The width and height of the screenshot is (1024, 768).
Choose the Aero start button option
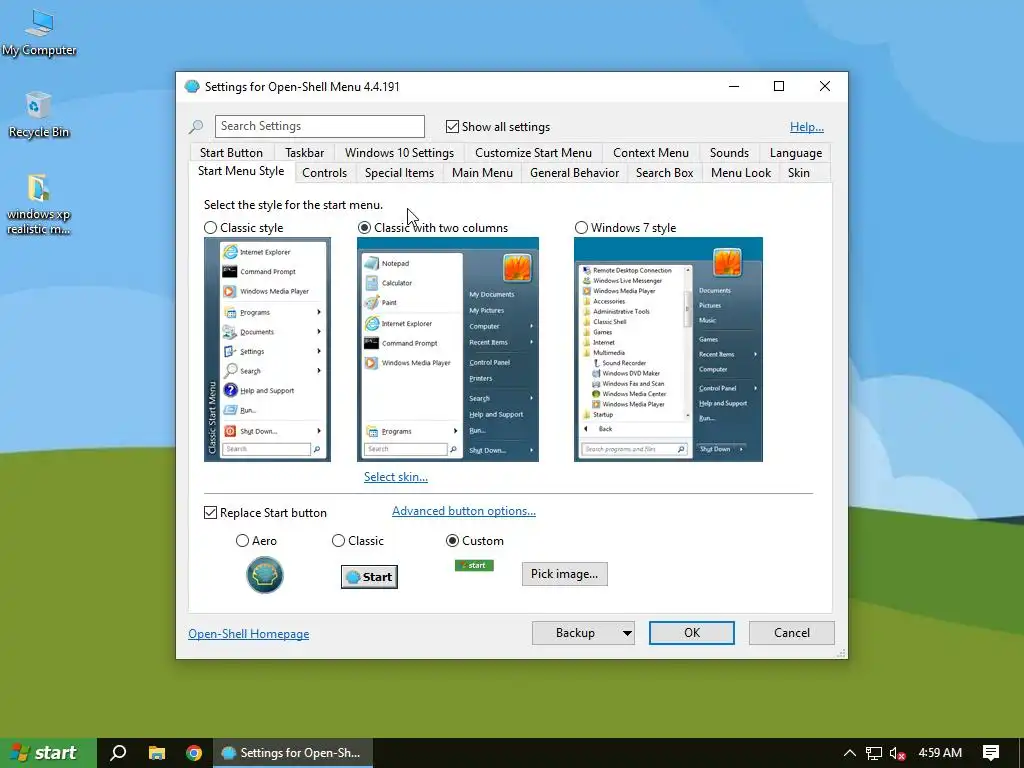tap(242, 541)
